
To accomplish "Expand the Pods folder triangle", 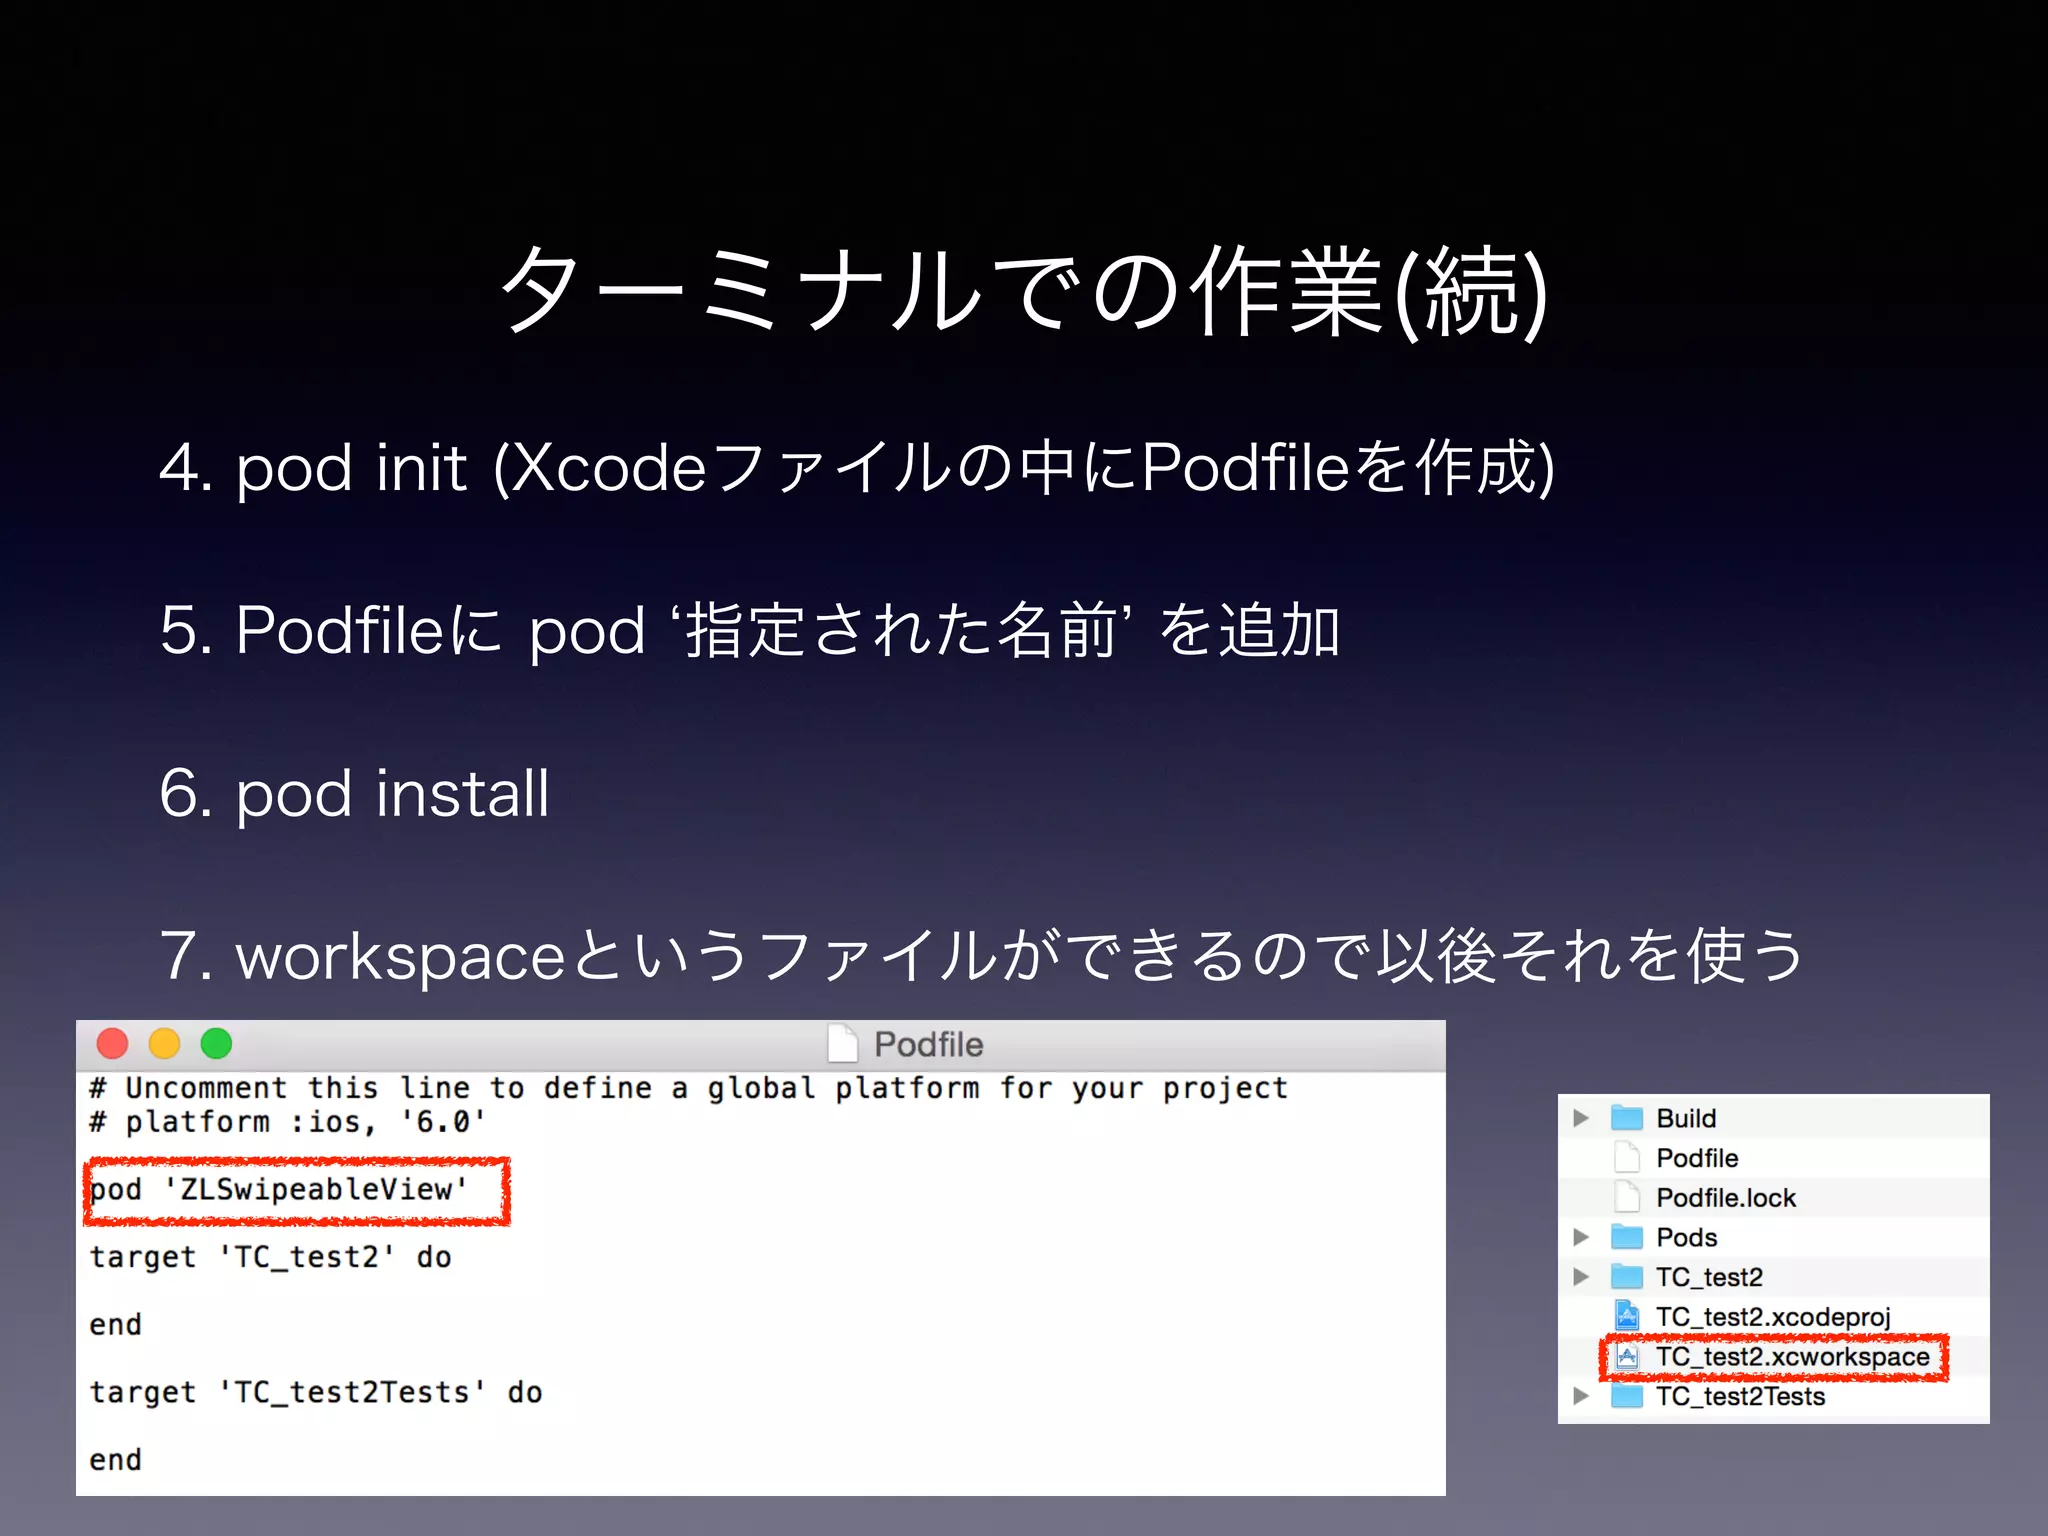I will click(1580, 1237).
